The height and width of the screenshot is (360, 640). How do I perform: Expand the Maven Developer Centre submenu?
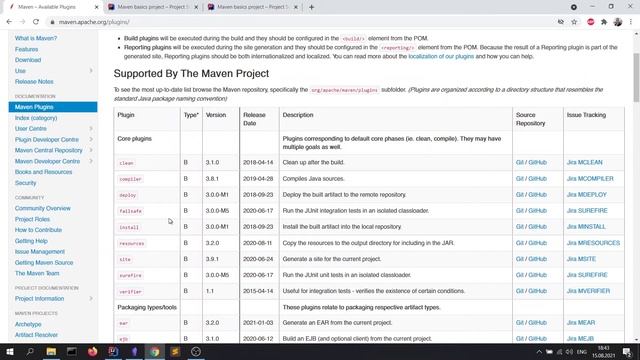(91, 161)
